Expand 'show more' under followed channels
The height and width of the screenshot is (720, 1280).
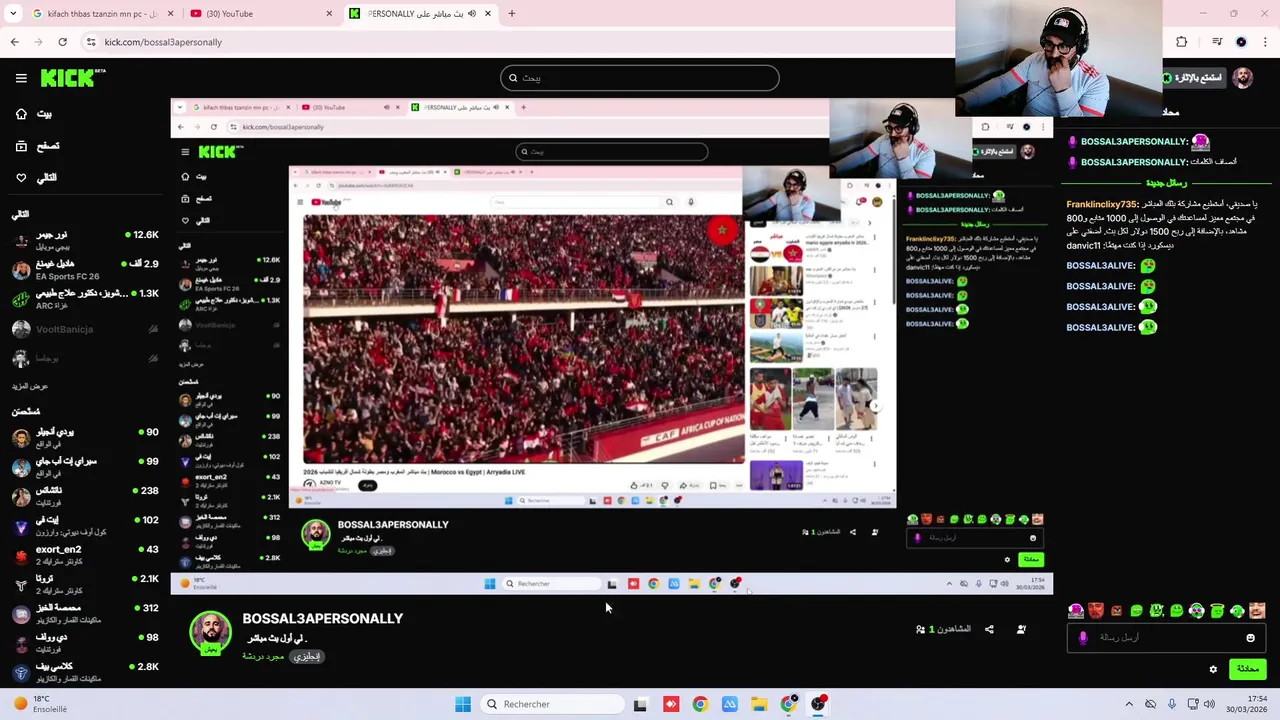30,386
